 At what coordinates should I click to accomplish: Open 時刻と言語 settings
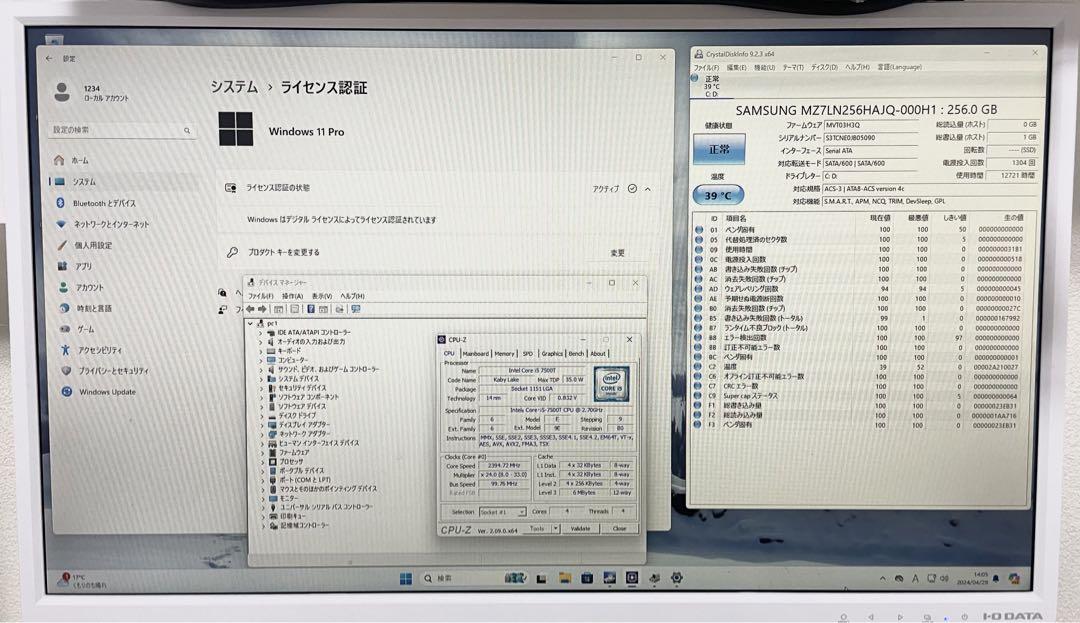[85, 308]
